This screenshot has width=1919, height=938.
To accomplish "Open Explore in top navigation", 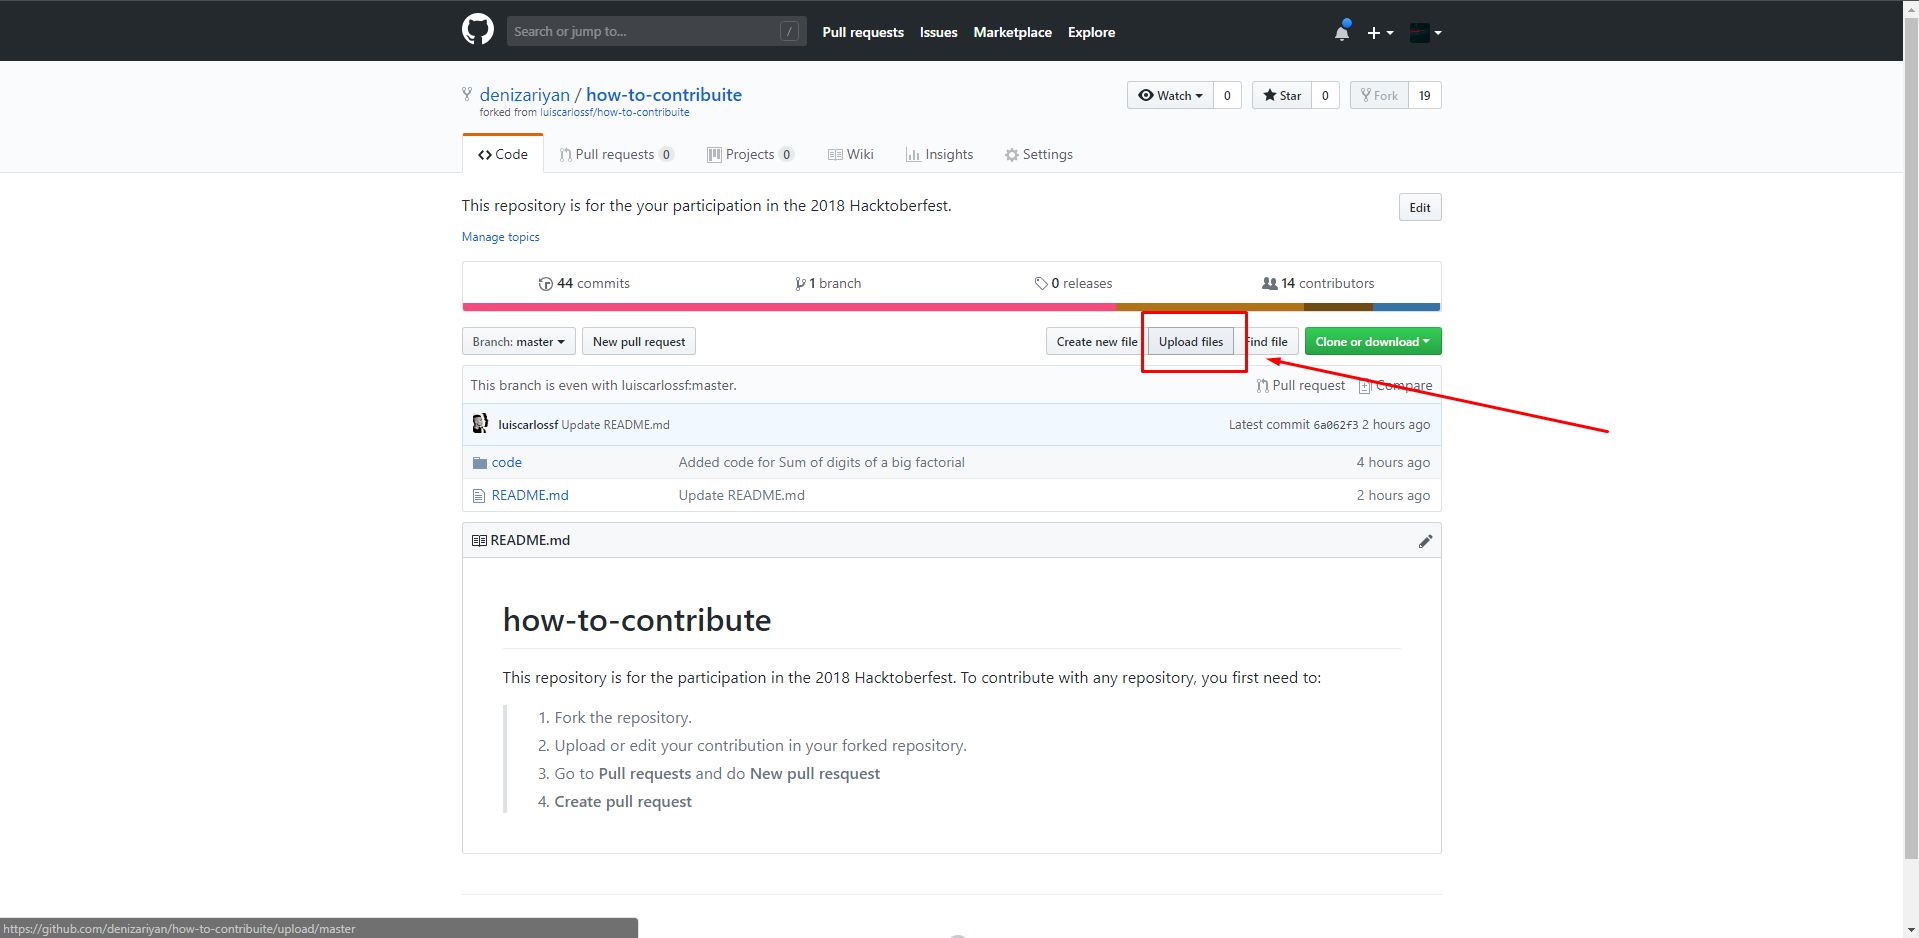I will tap(1091, 32).
